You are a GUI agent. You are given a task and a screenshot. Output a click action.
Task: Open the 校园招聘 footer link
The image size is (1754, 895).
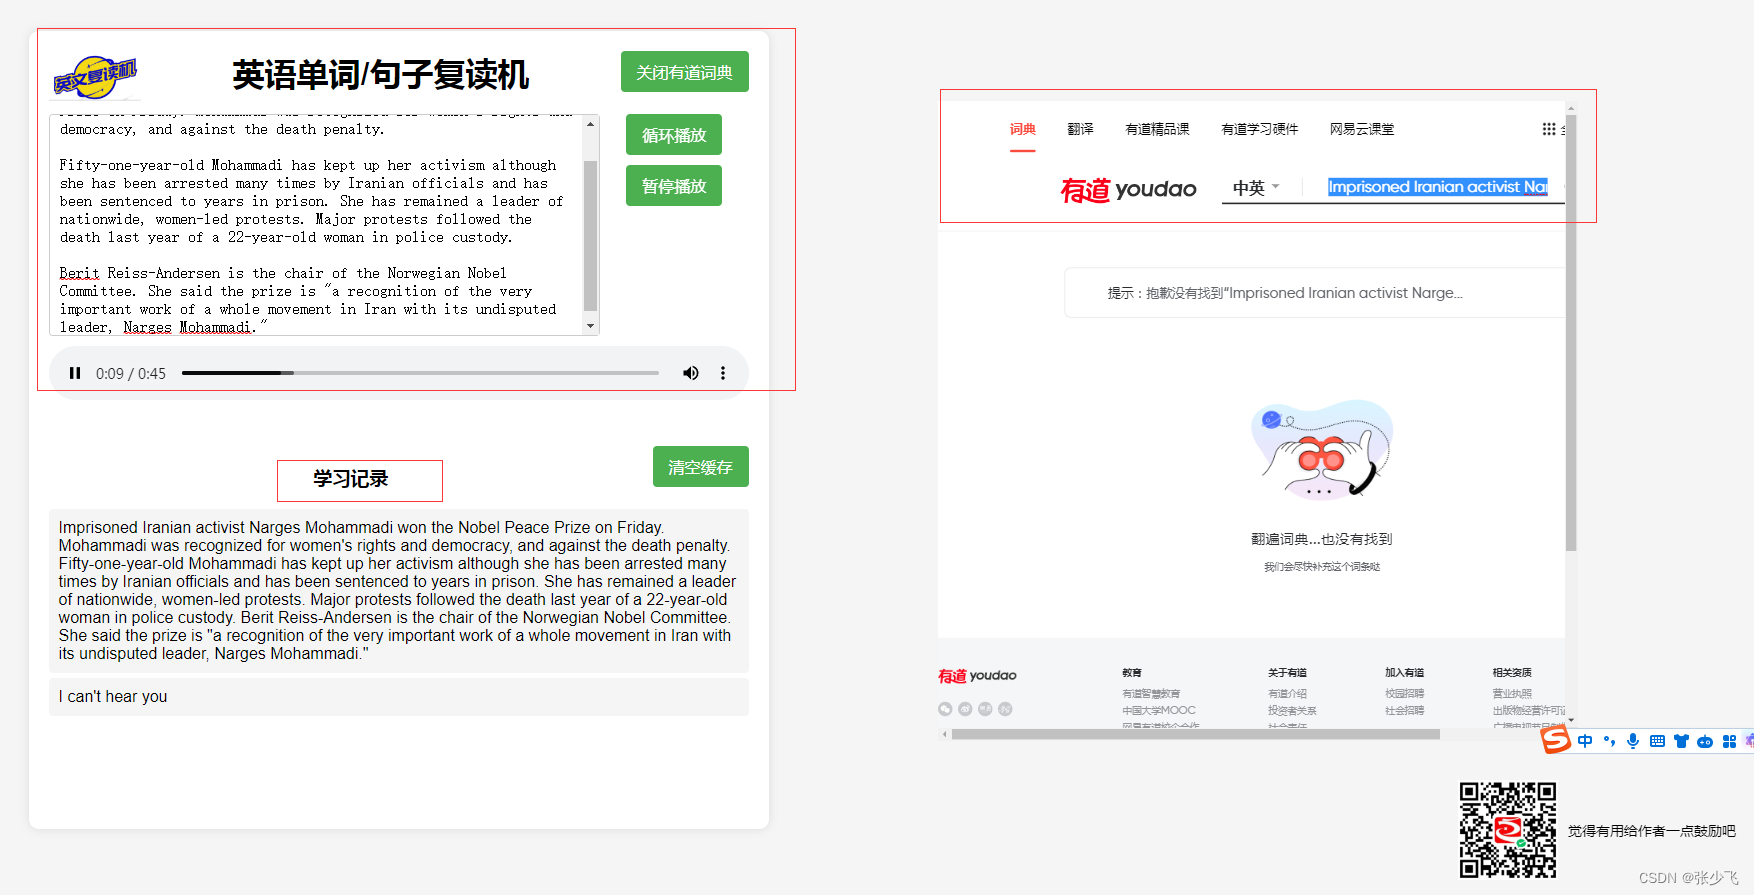pos(1404,694)
